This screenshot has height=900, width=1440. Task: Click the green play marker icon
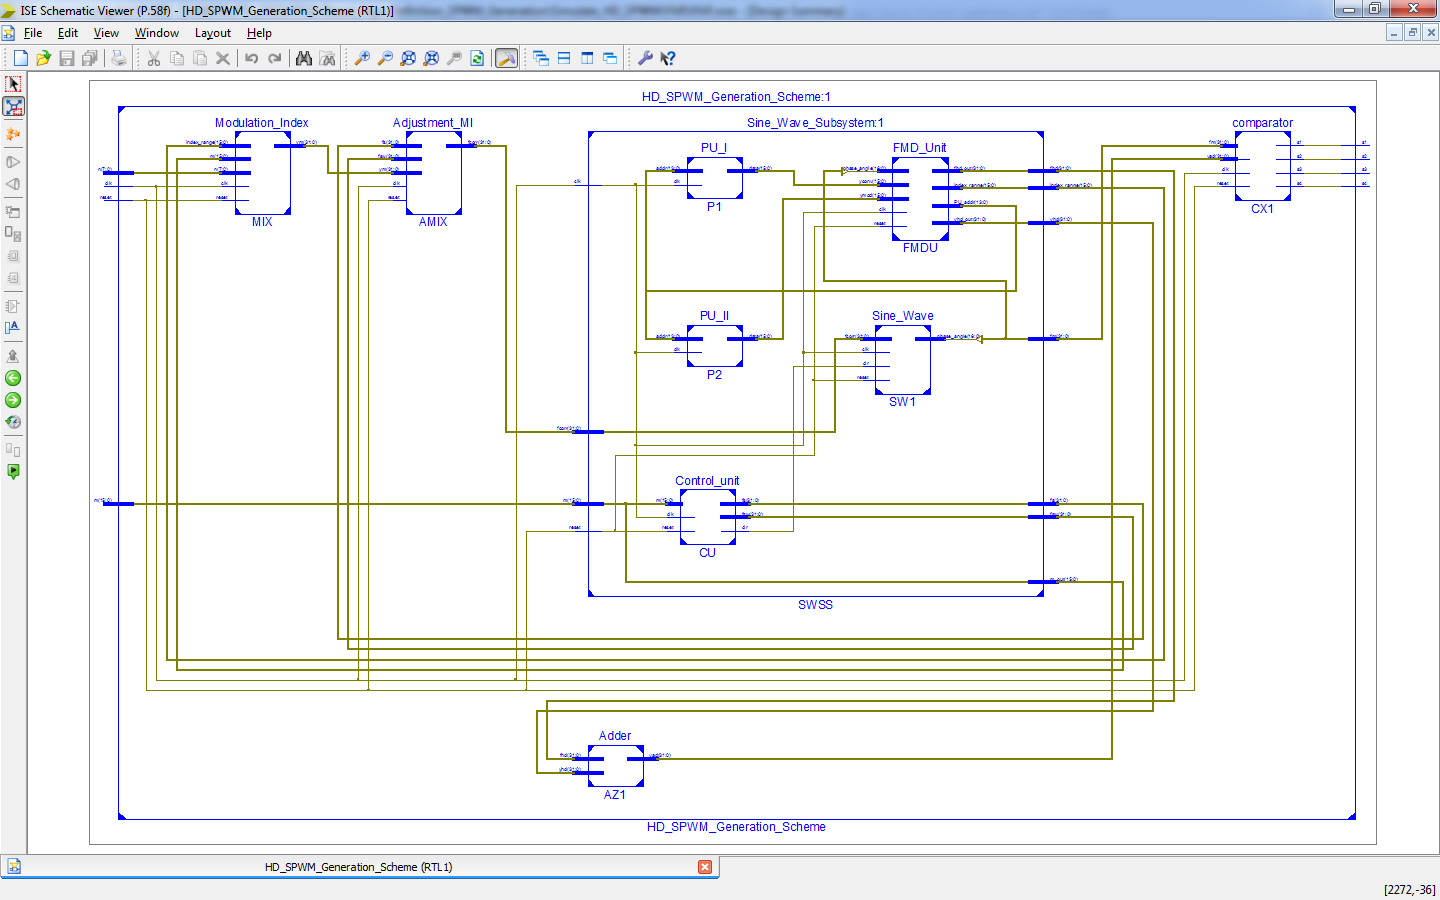click(13, 472)
